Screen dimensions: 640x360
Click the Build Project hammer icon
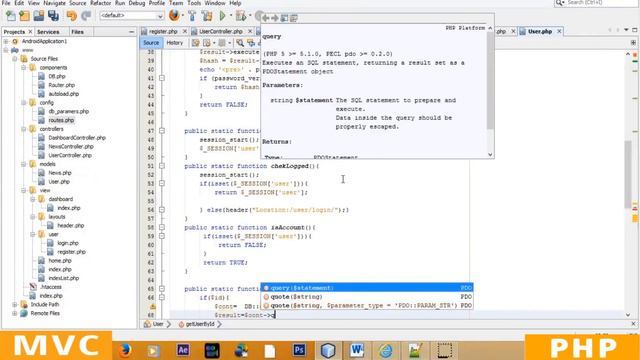pos(192,16)
